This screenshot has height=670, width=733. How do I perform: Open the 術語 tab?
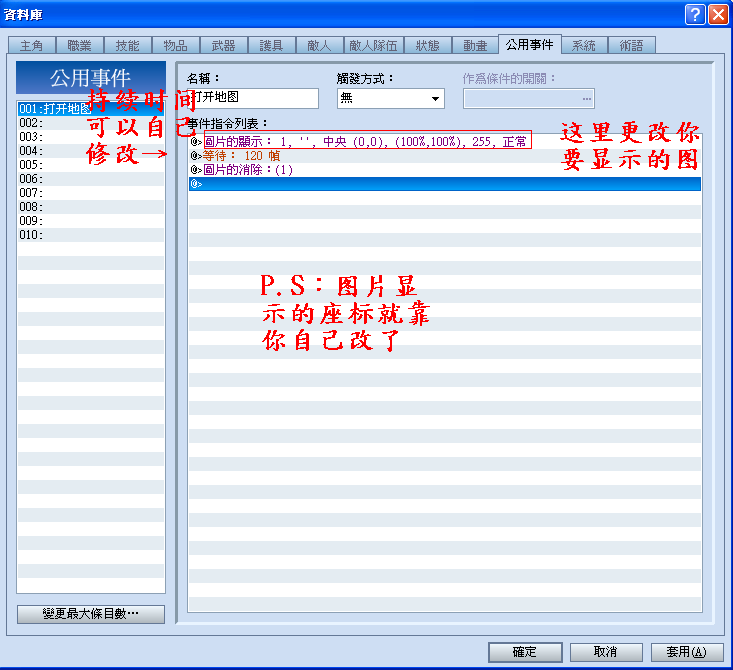pos(632,45)
